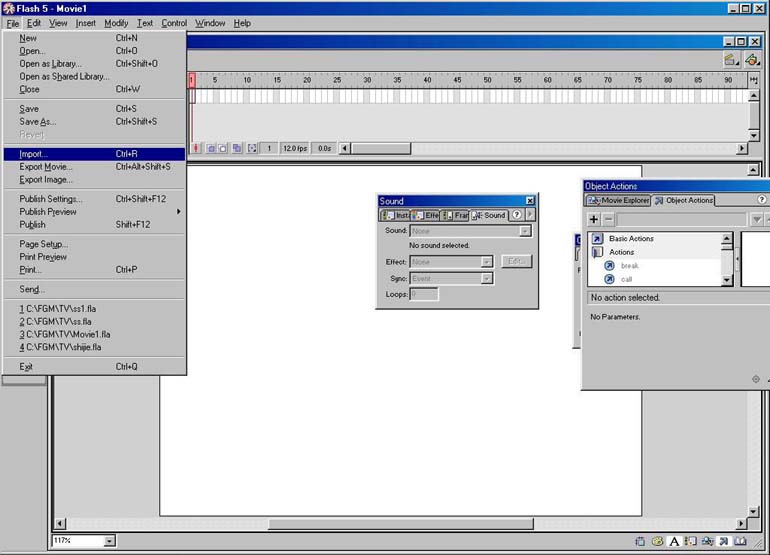Toggle Onion Skin Outlines in the timeline
The image size is (770, 555).
223,148
